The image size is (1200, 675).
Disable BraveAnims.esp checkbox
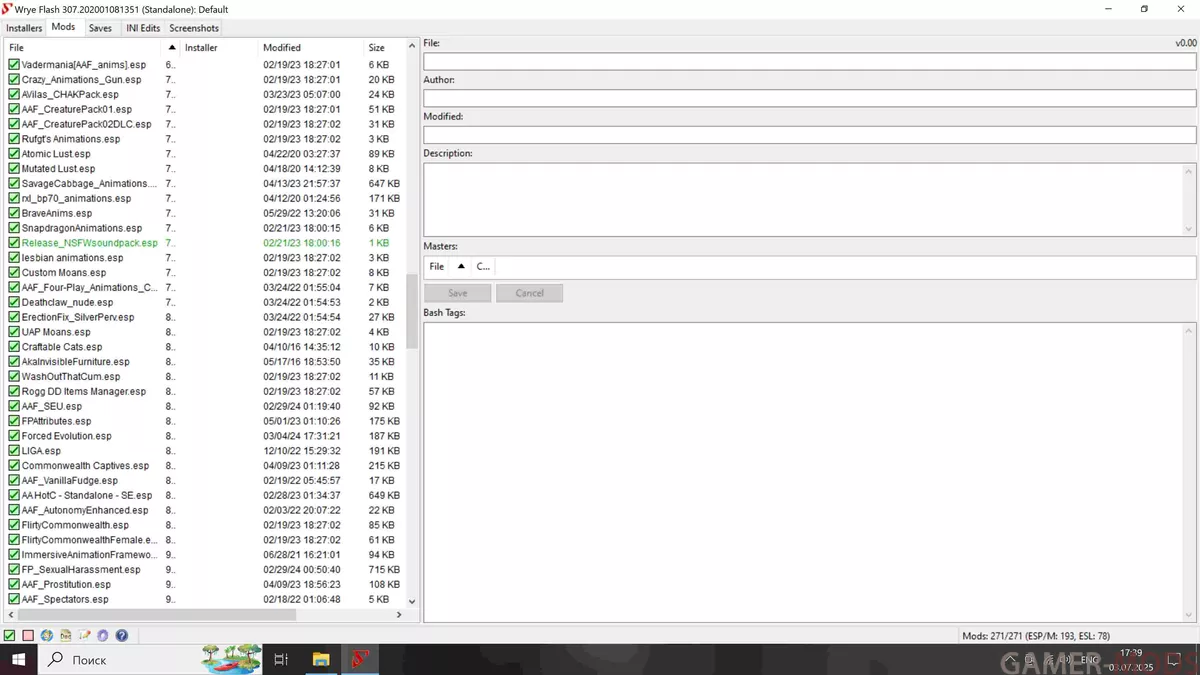(x=14, y=213)
